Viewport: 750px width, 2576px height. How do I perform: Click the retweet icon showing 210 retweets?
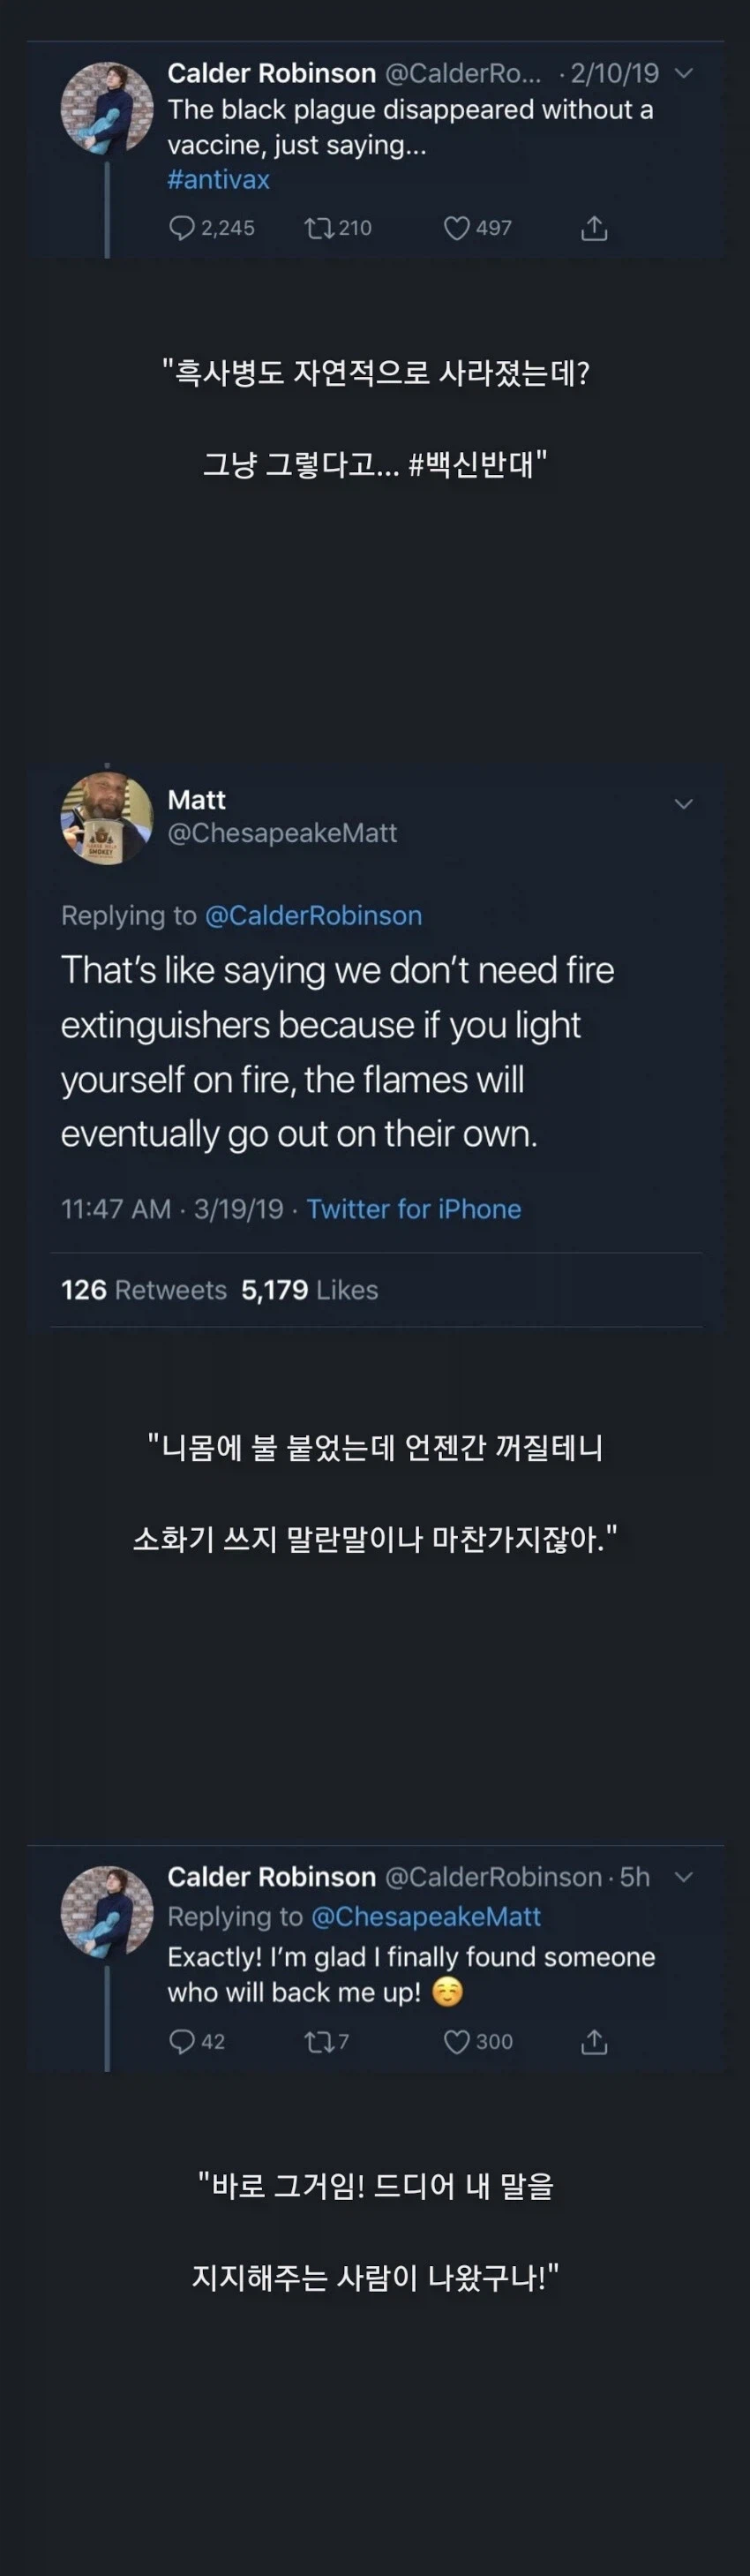coord(318,228)
